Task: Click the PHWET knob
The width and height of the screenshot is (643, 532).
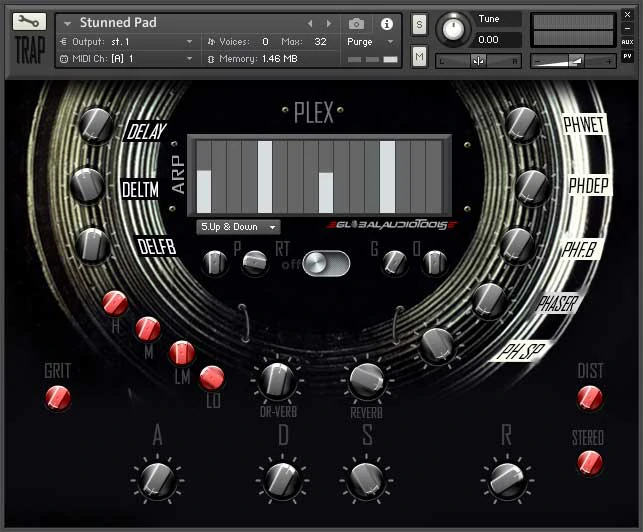Action: pos(522,125)
